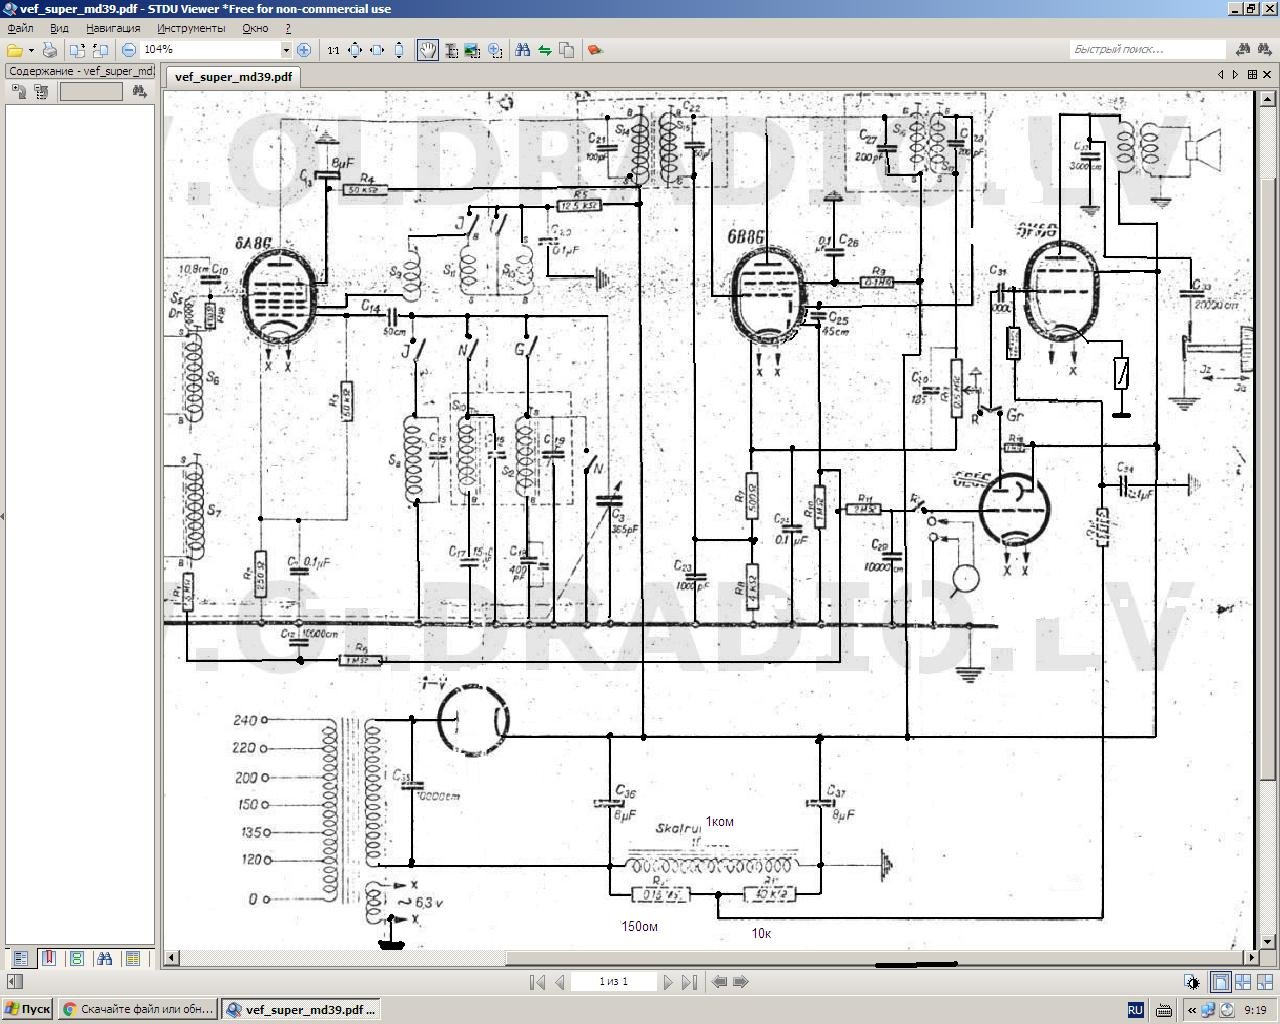Screen dimensions: 1280x1024
Task: Click the zoom out minus button
Action: [x=129, y=50]
